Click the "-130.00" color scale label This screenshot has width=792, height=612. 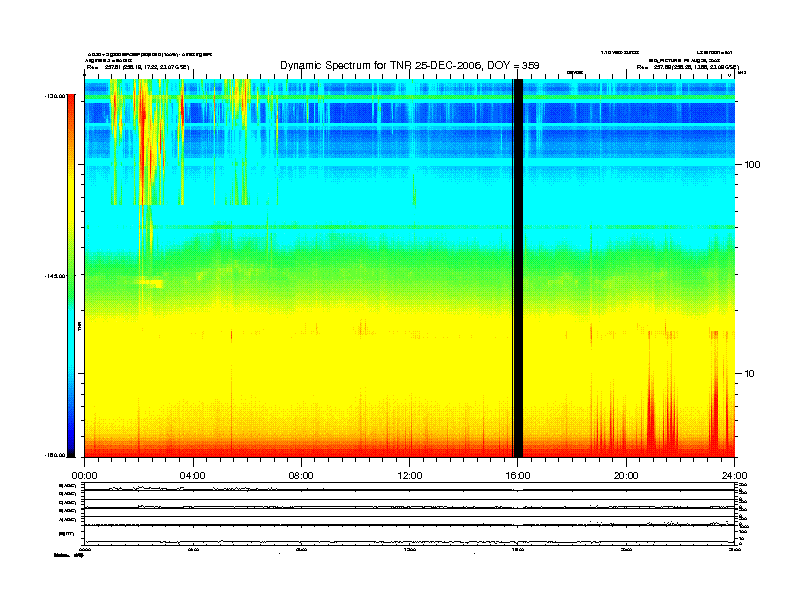(56, 95)
